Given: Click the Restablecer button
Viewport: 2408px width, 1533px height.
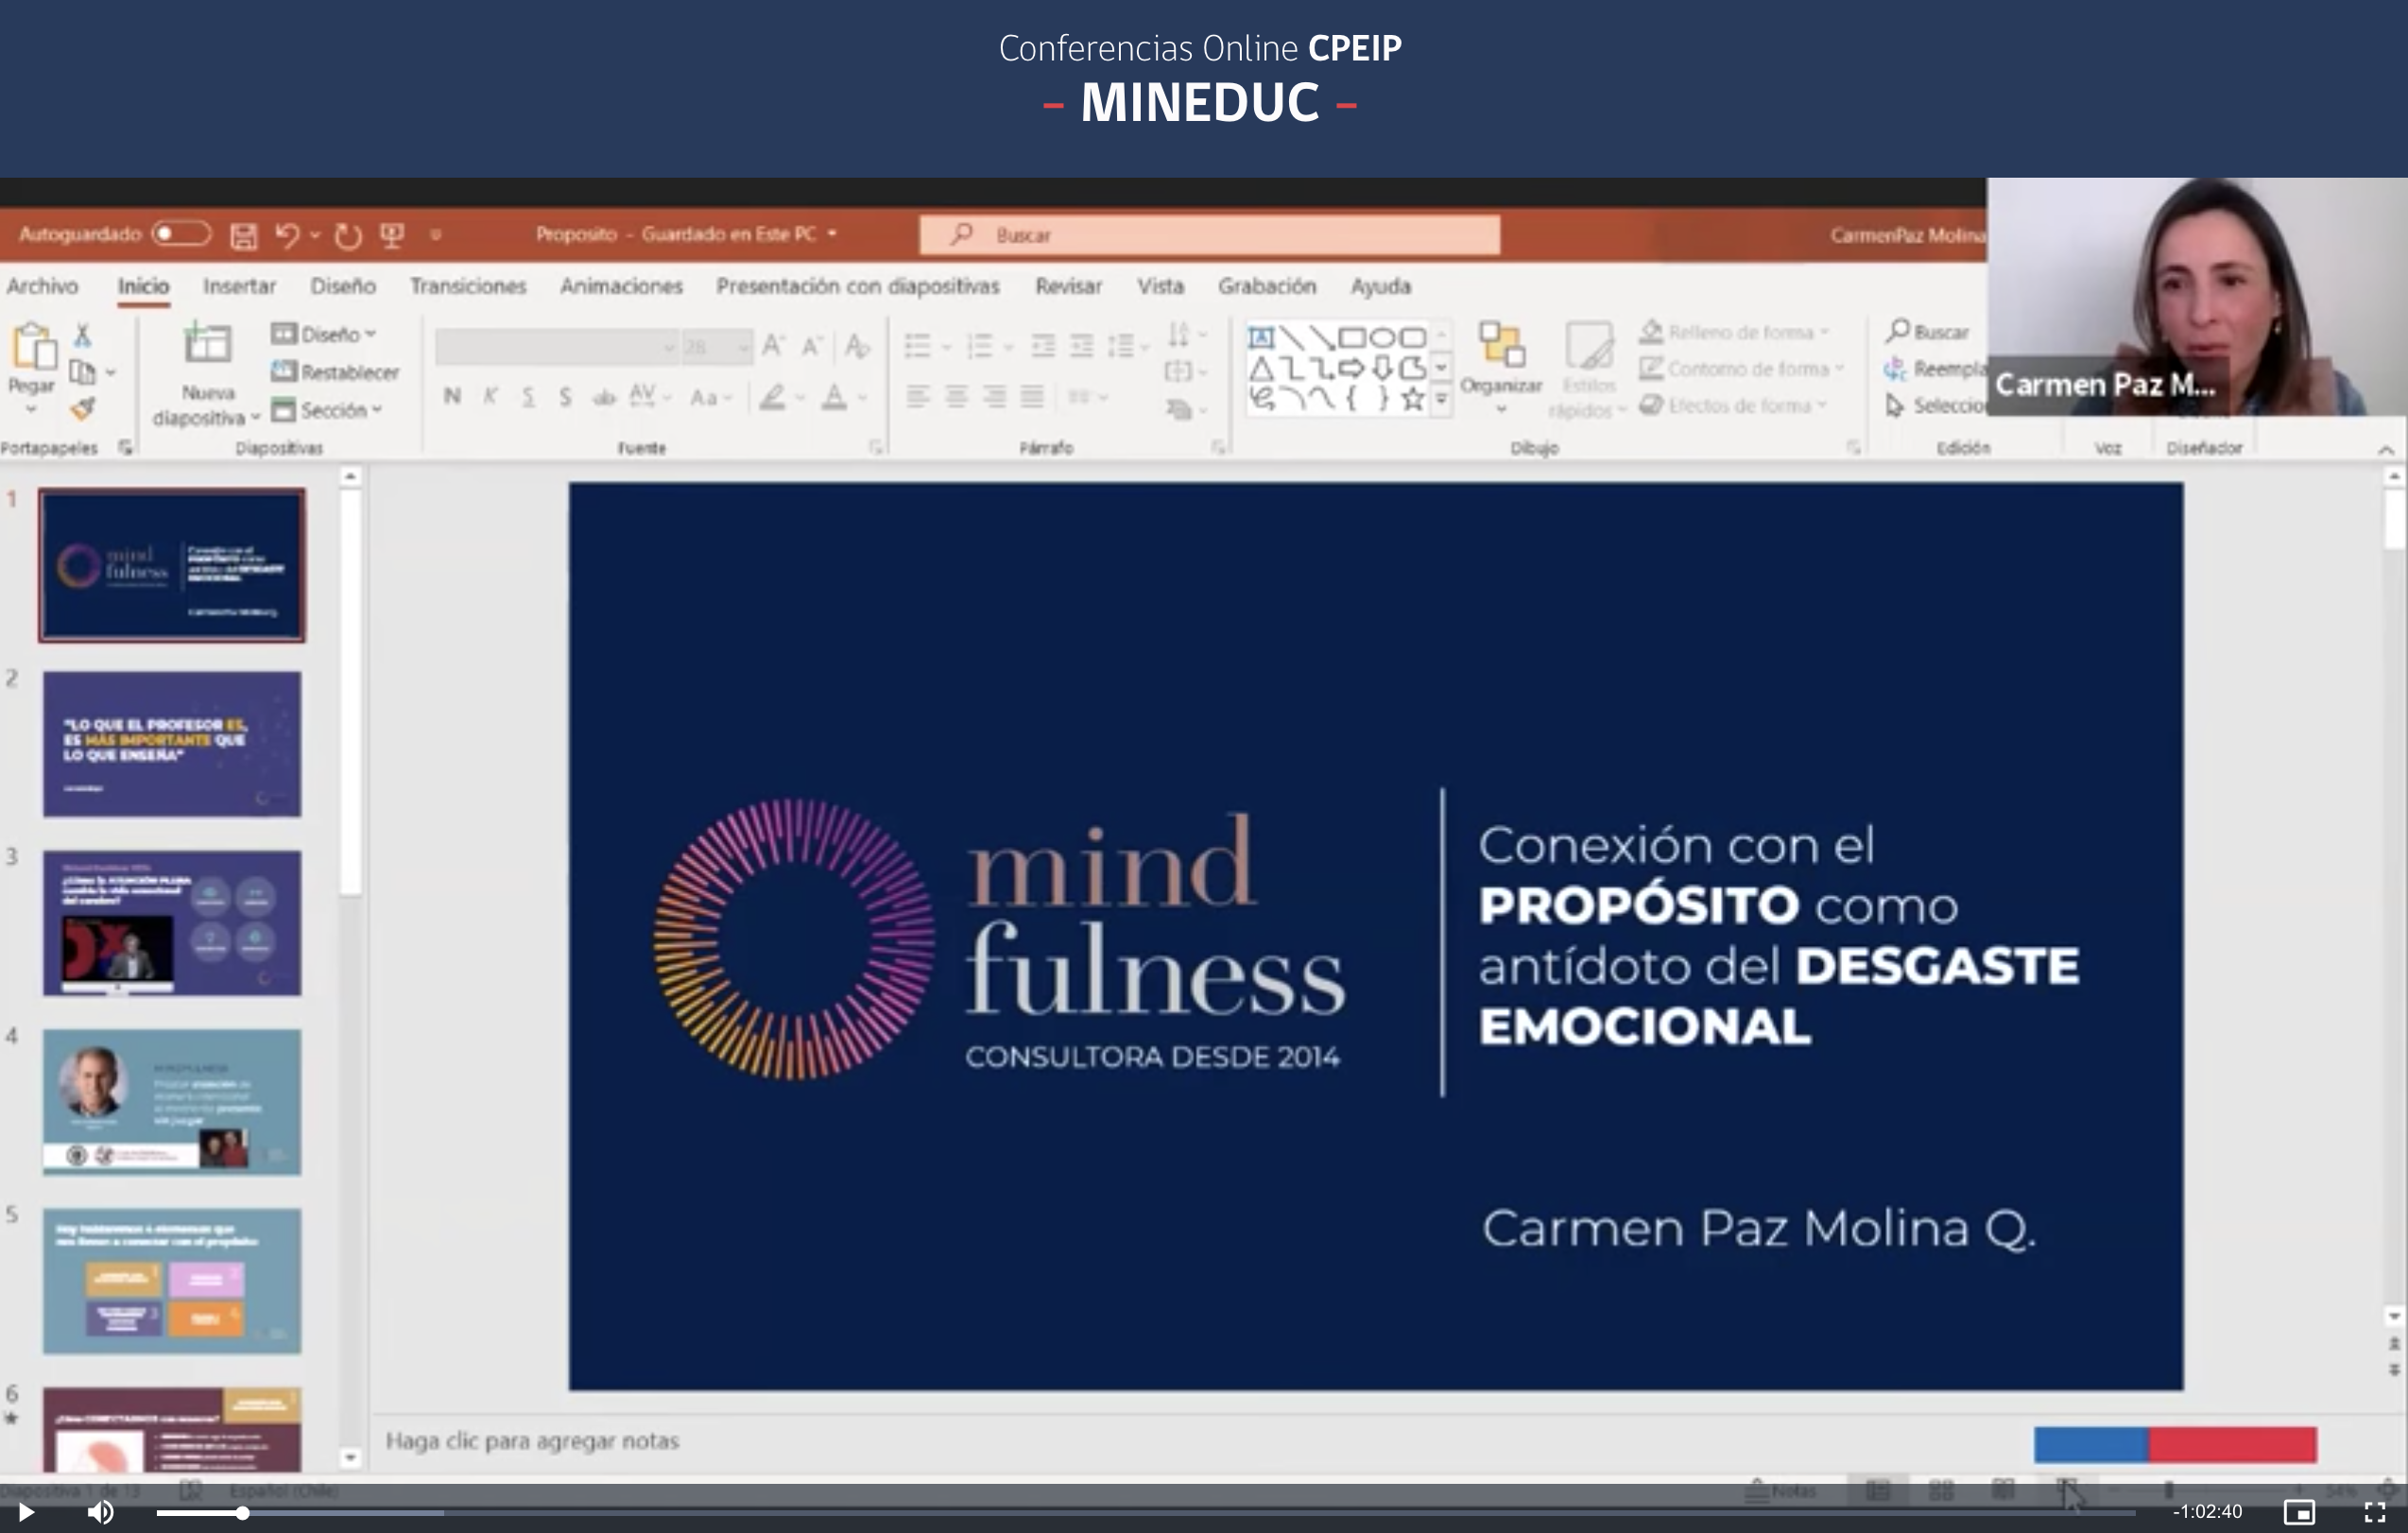Looking at the screenshot, I should 335,372.
